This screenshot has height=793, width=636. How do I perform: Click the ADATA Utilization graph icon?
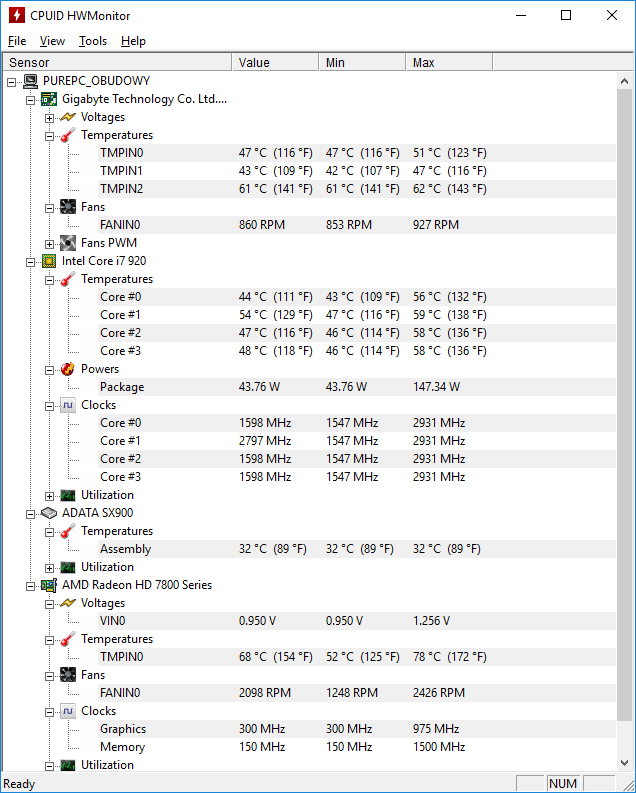point(68,567)
